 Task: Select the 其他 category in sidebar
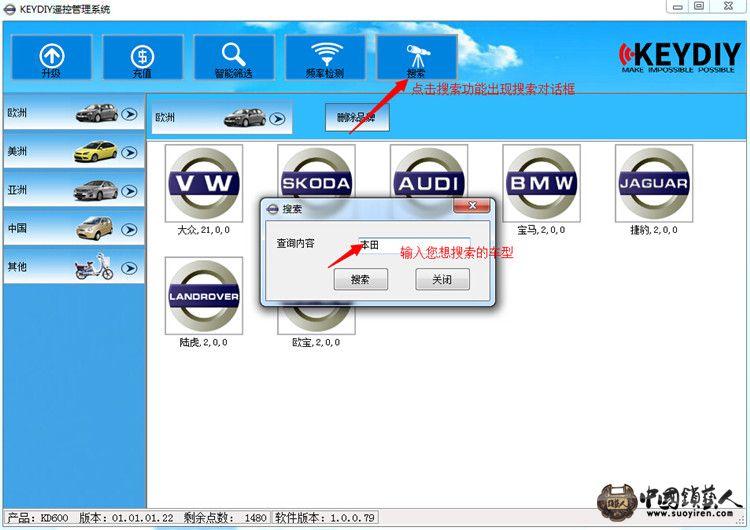pos(74,266)
